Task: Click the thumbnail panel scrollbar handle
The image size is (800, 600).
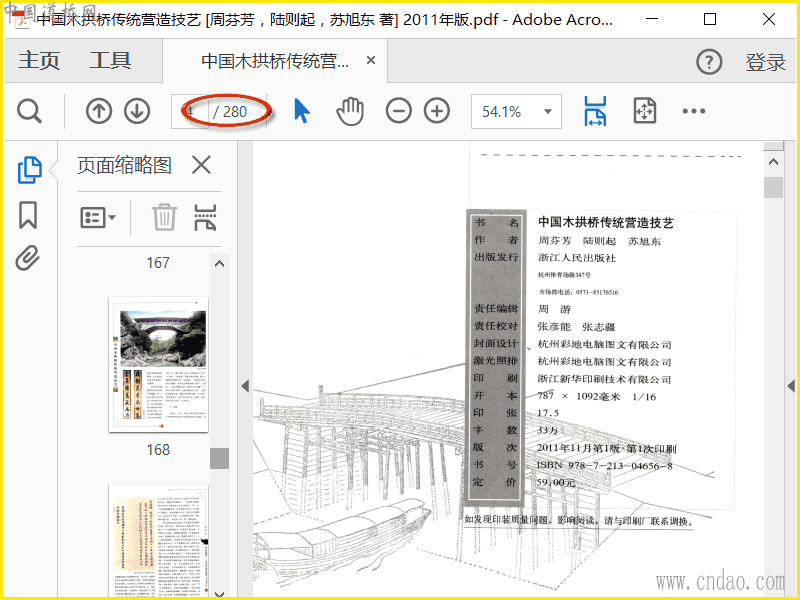Action: pyautogui.click(x=219, y=458)
